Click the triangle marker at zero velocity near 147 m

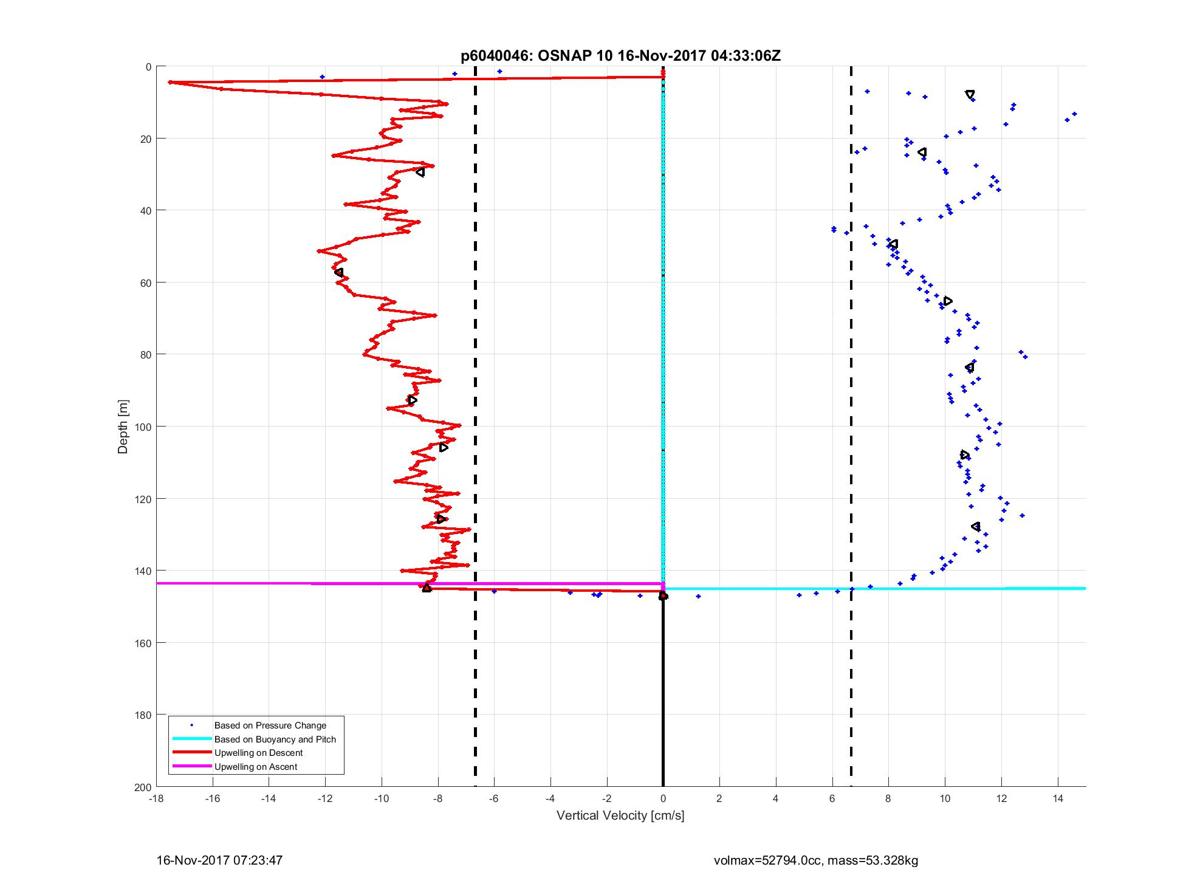pos(663,596)
